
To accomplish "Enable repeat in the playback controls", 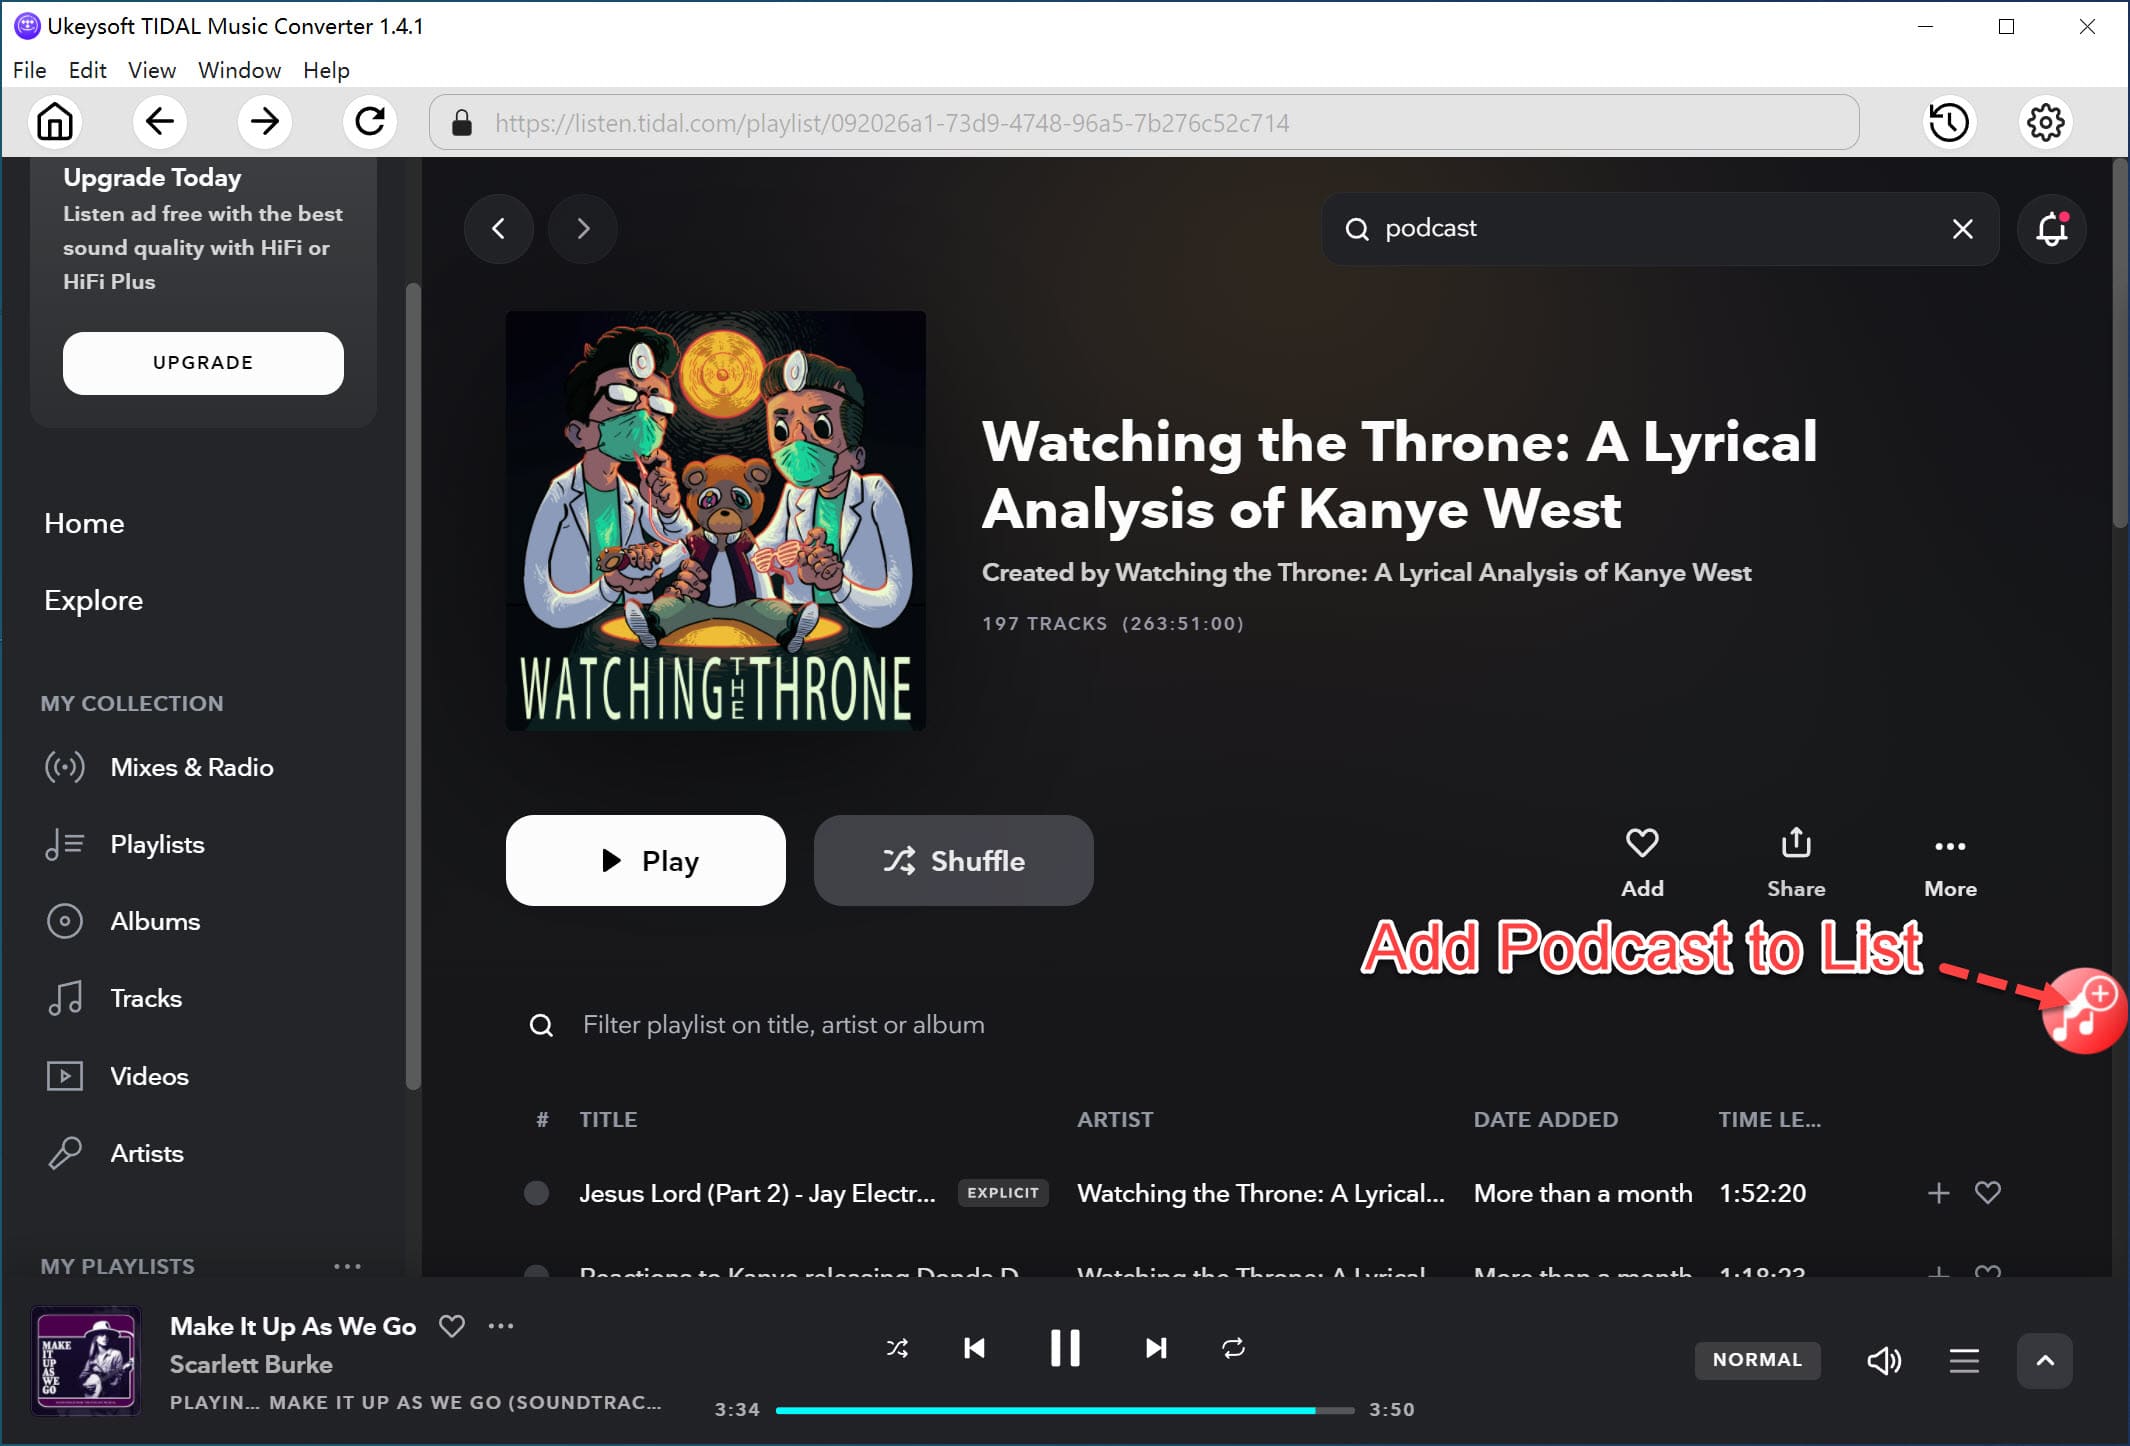I will pos(1233,1348).
